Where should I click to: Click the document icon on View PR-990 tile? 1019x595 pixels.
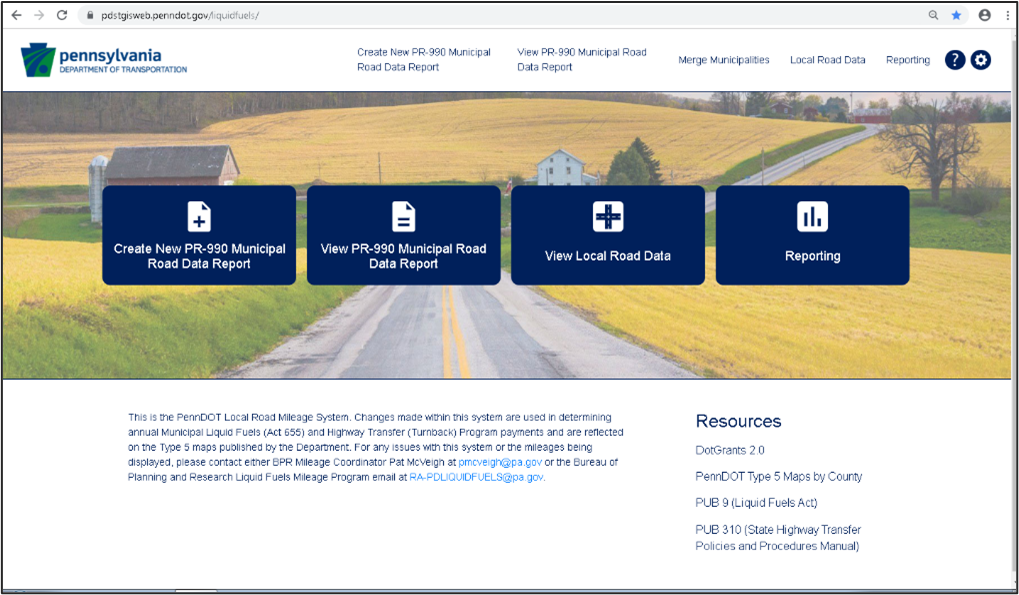404,216
